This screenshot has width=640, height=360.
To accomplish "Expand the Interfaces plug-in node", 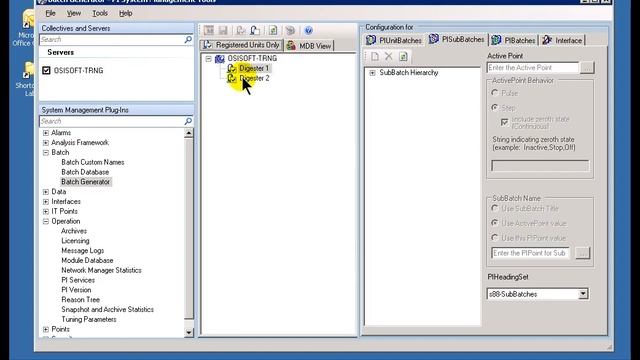I will (46, 201).
